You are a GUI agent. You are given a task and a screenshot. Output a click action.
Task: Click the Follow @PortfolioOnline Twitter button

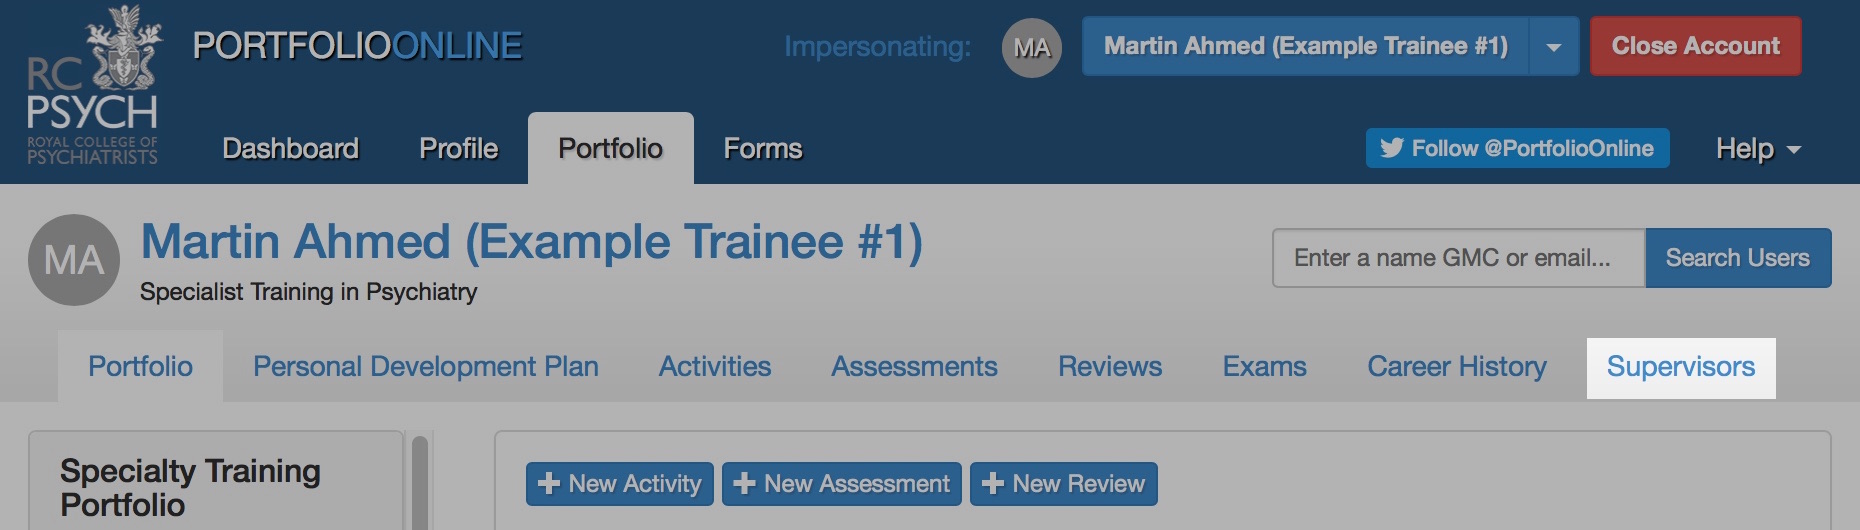tap(1517, 148)
